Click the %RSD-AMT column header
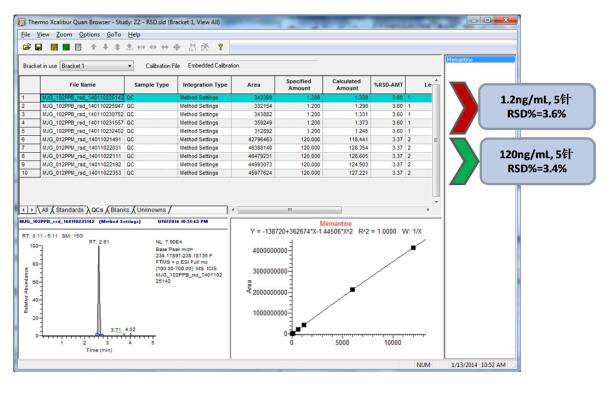The width and height of the screenshot is (605, 394). point(388,85)
